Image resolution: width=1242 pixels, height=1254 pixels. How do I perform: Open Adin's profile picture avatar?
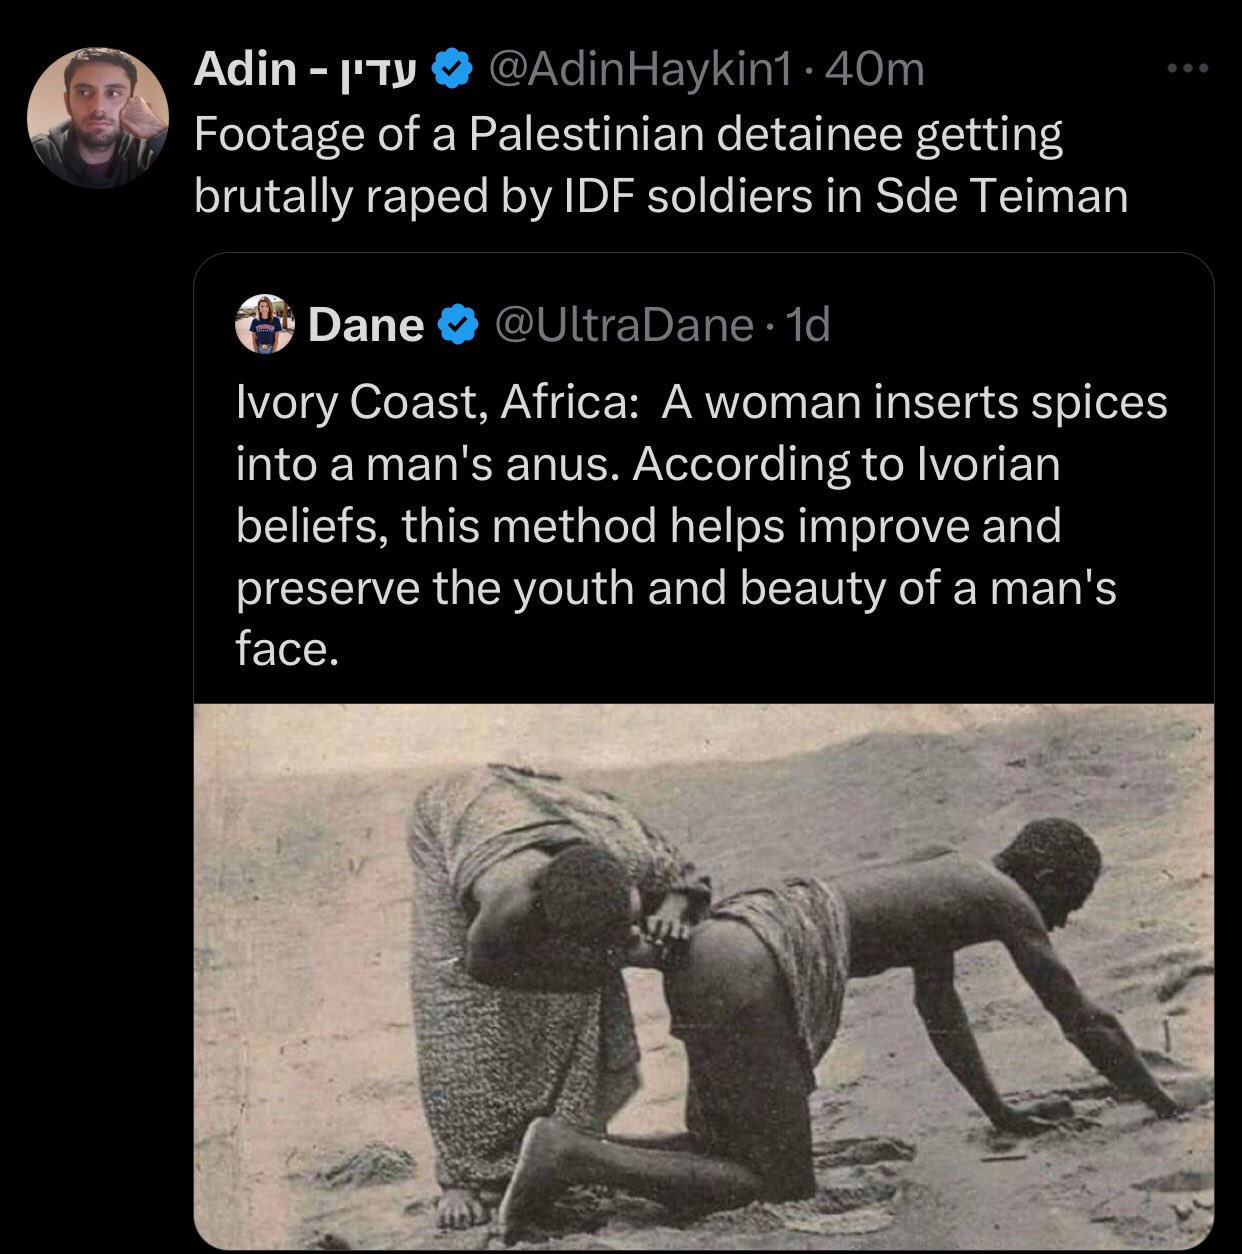97,118
